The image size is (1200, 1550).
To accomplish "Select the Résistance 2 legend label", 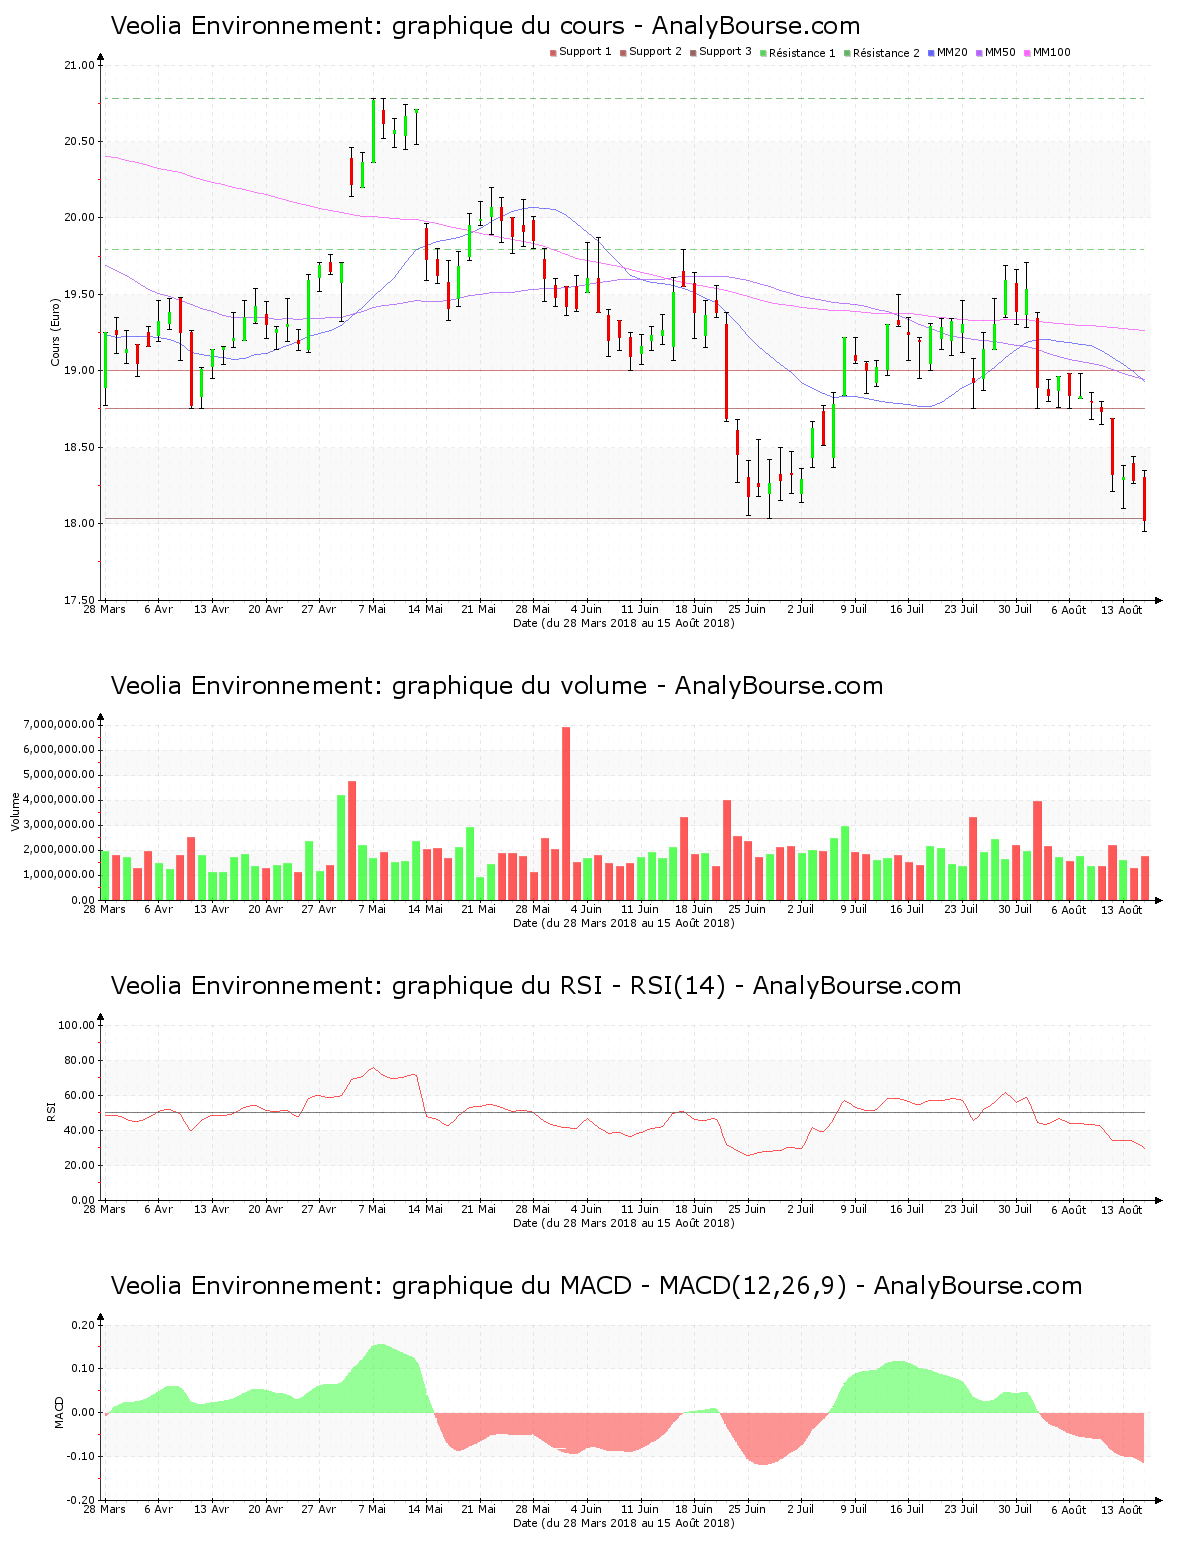I will coord(886,53).
